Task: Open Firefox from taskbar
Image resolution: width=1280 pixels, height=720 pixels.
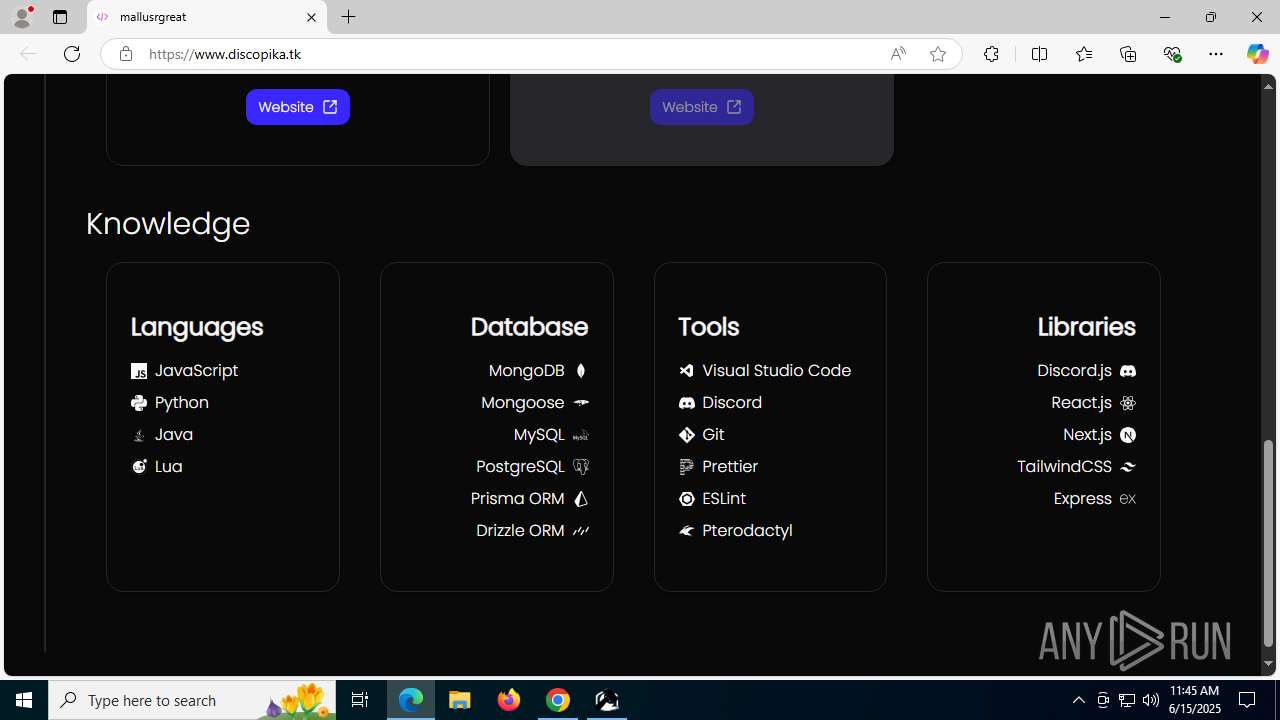Action: [509, 700]
